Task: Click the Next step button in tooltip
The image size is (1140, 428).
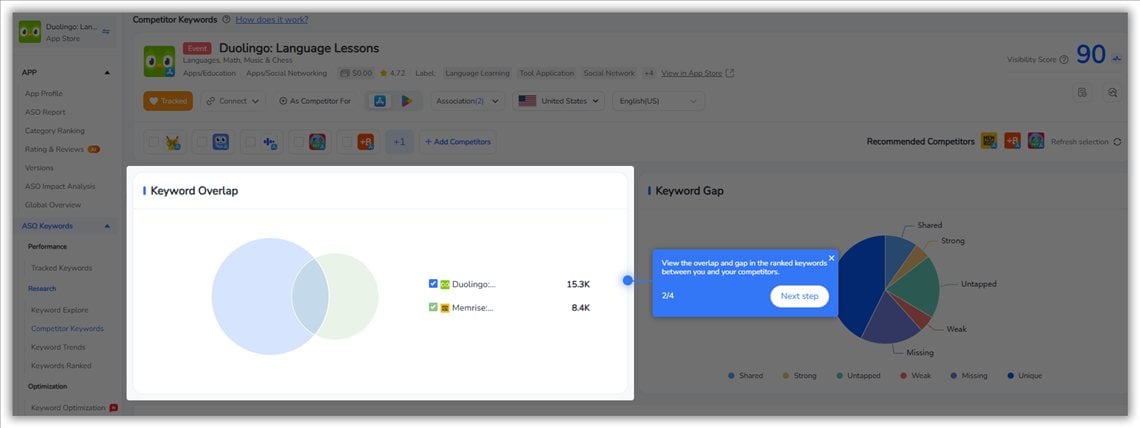Action: pyautogui.click(x=799, y=296)
